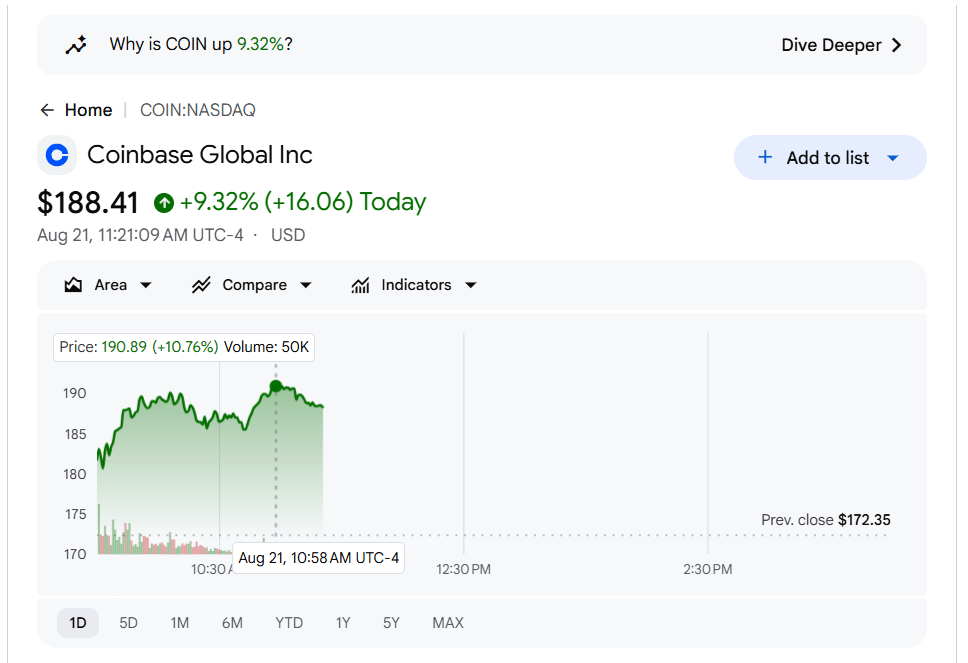Click the USD currency label

point(288,235)
